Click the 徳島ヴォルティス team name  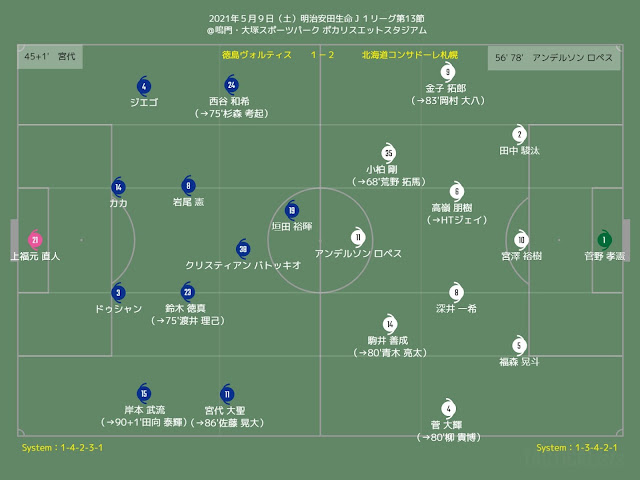[257, 55]
